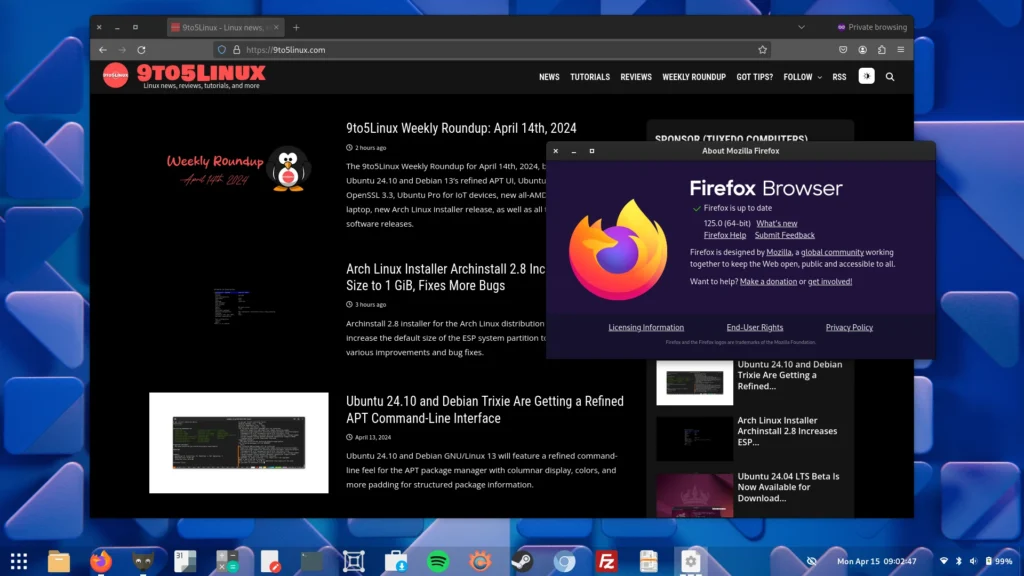
Task: Open the clock Mon Apr 15 09:02:47
Action: [876, 561]
